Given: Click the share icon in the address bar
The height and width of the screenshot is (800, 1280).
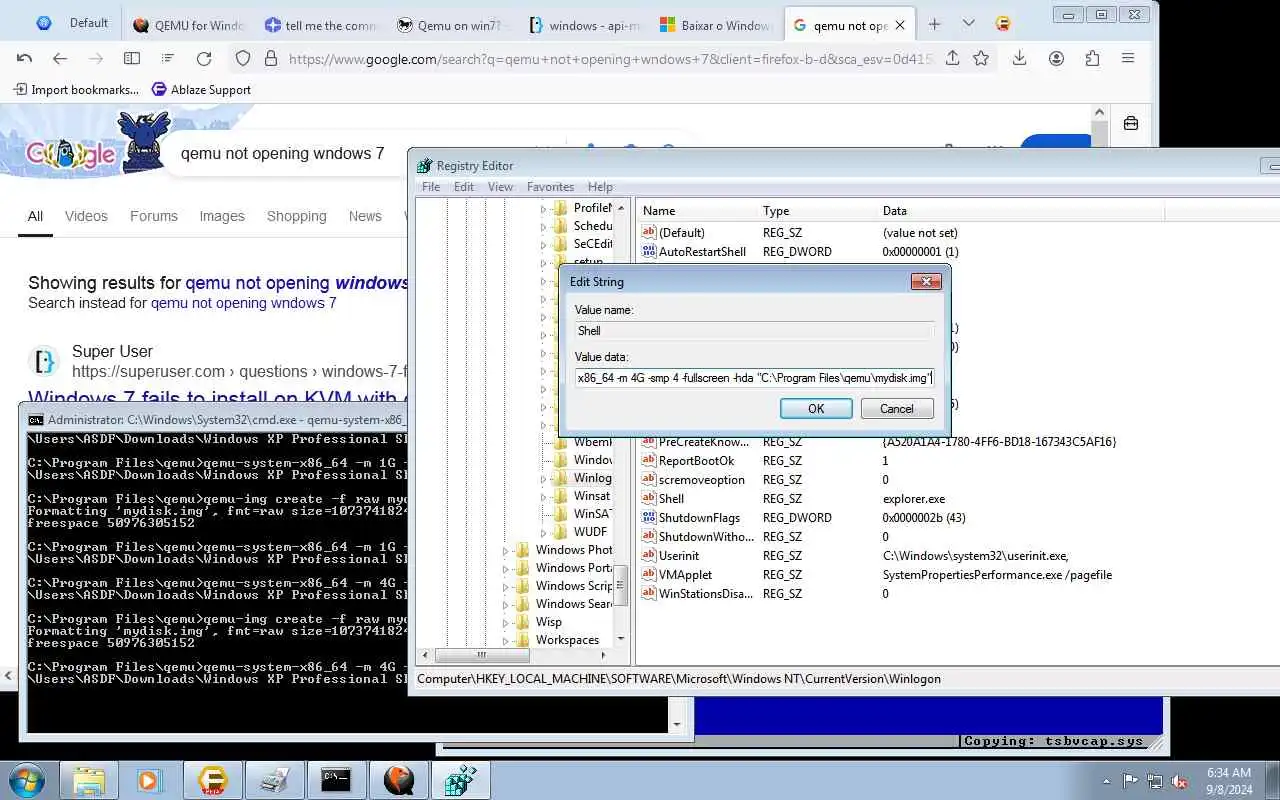Looking at the screenshot, I should pyautogui.click(x=952, y=59).
